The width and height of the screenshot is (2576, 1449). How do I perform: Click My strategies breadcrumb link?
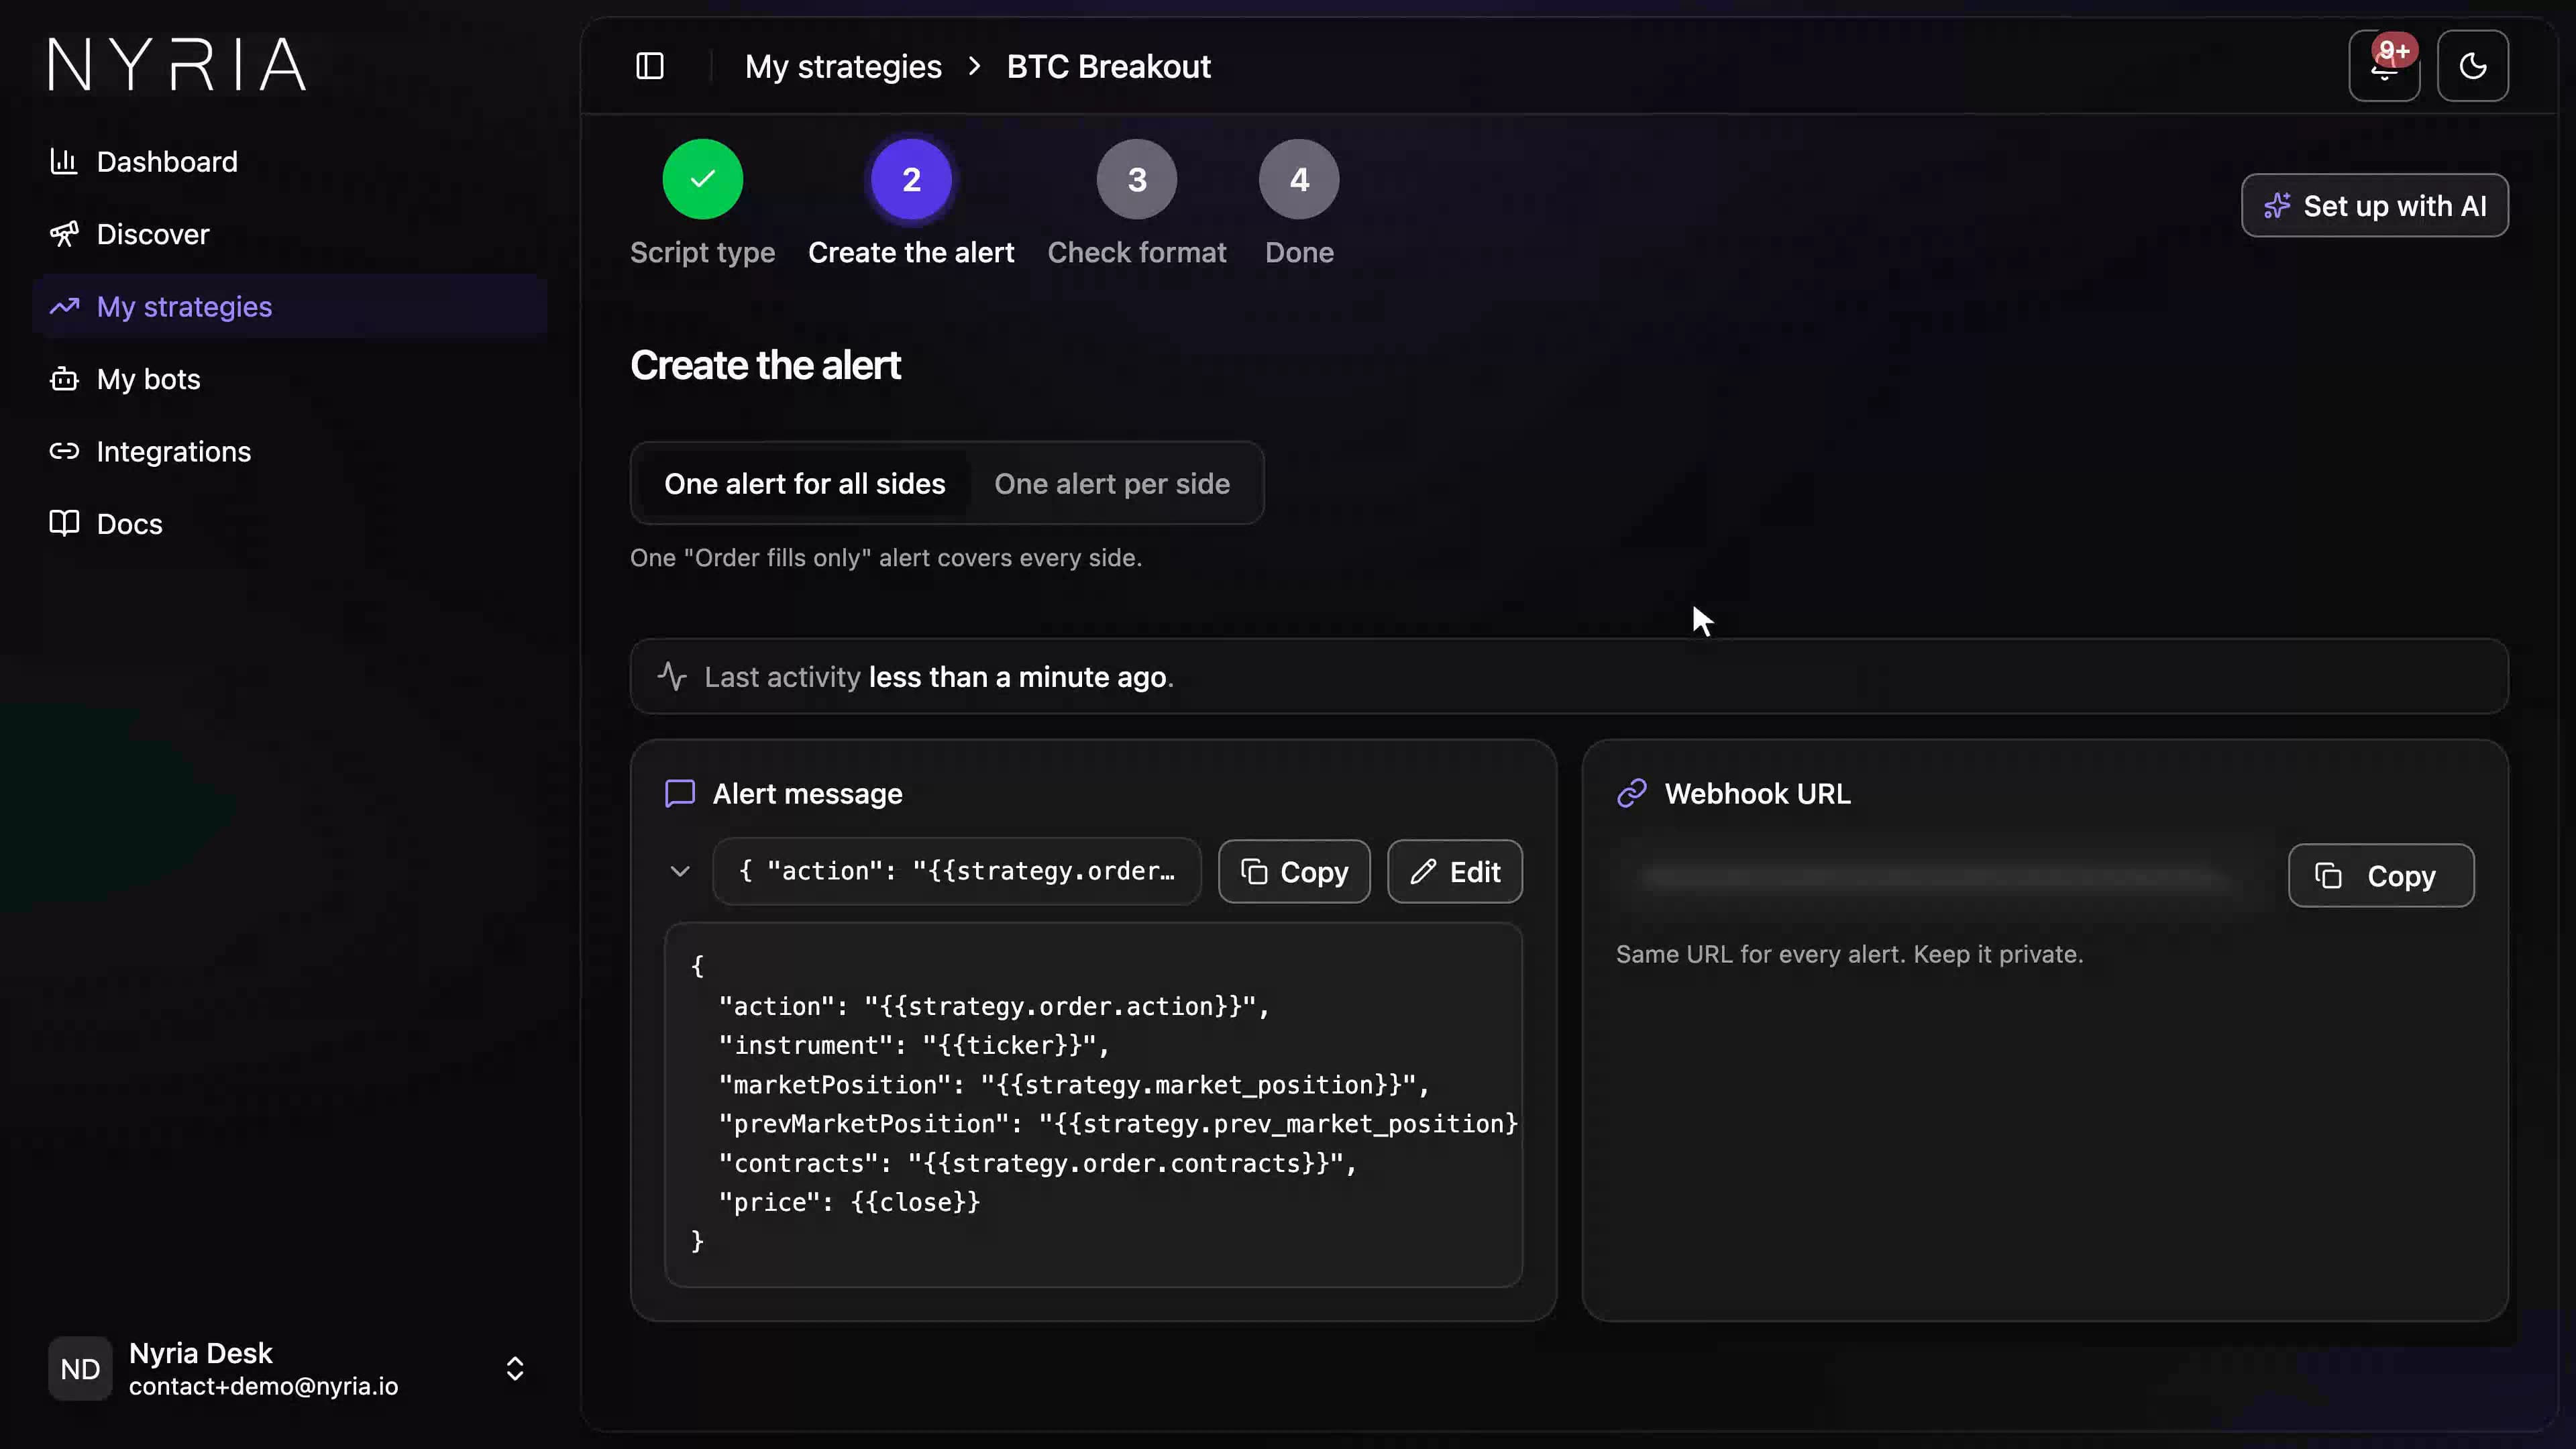843,66
